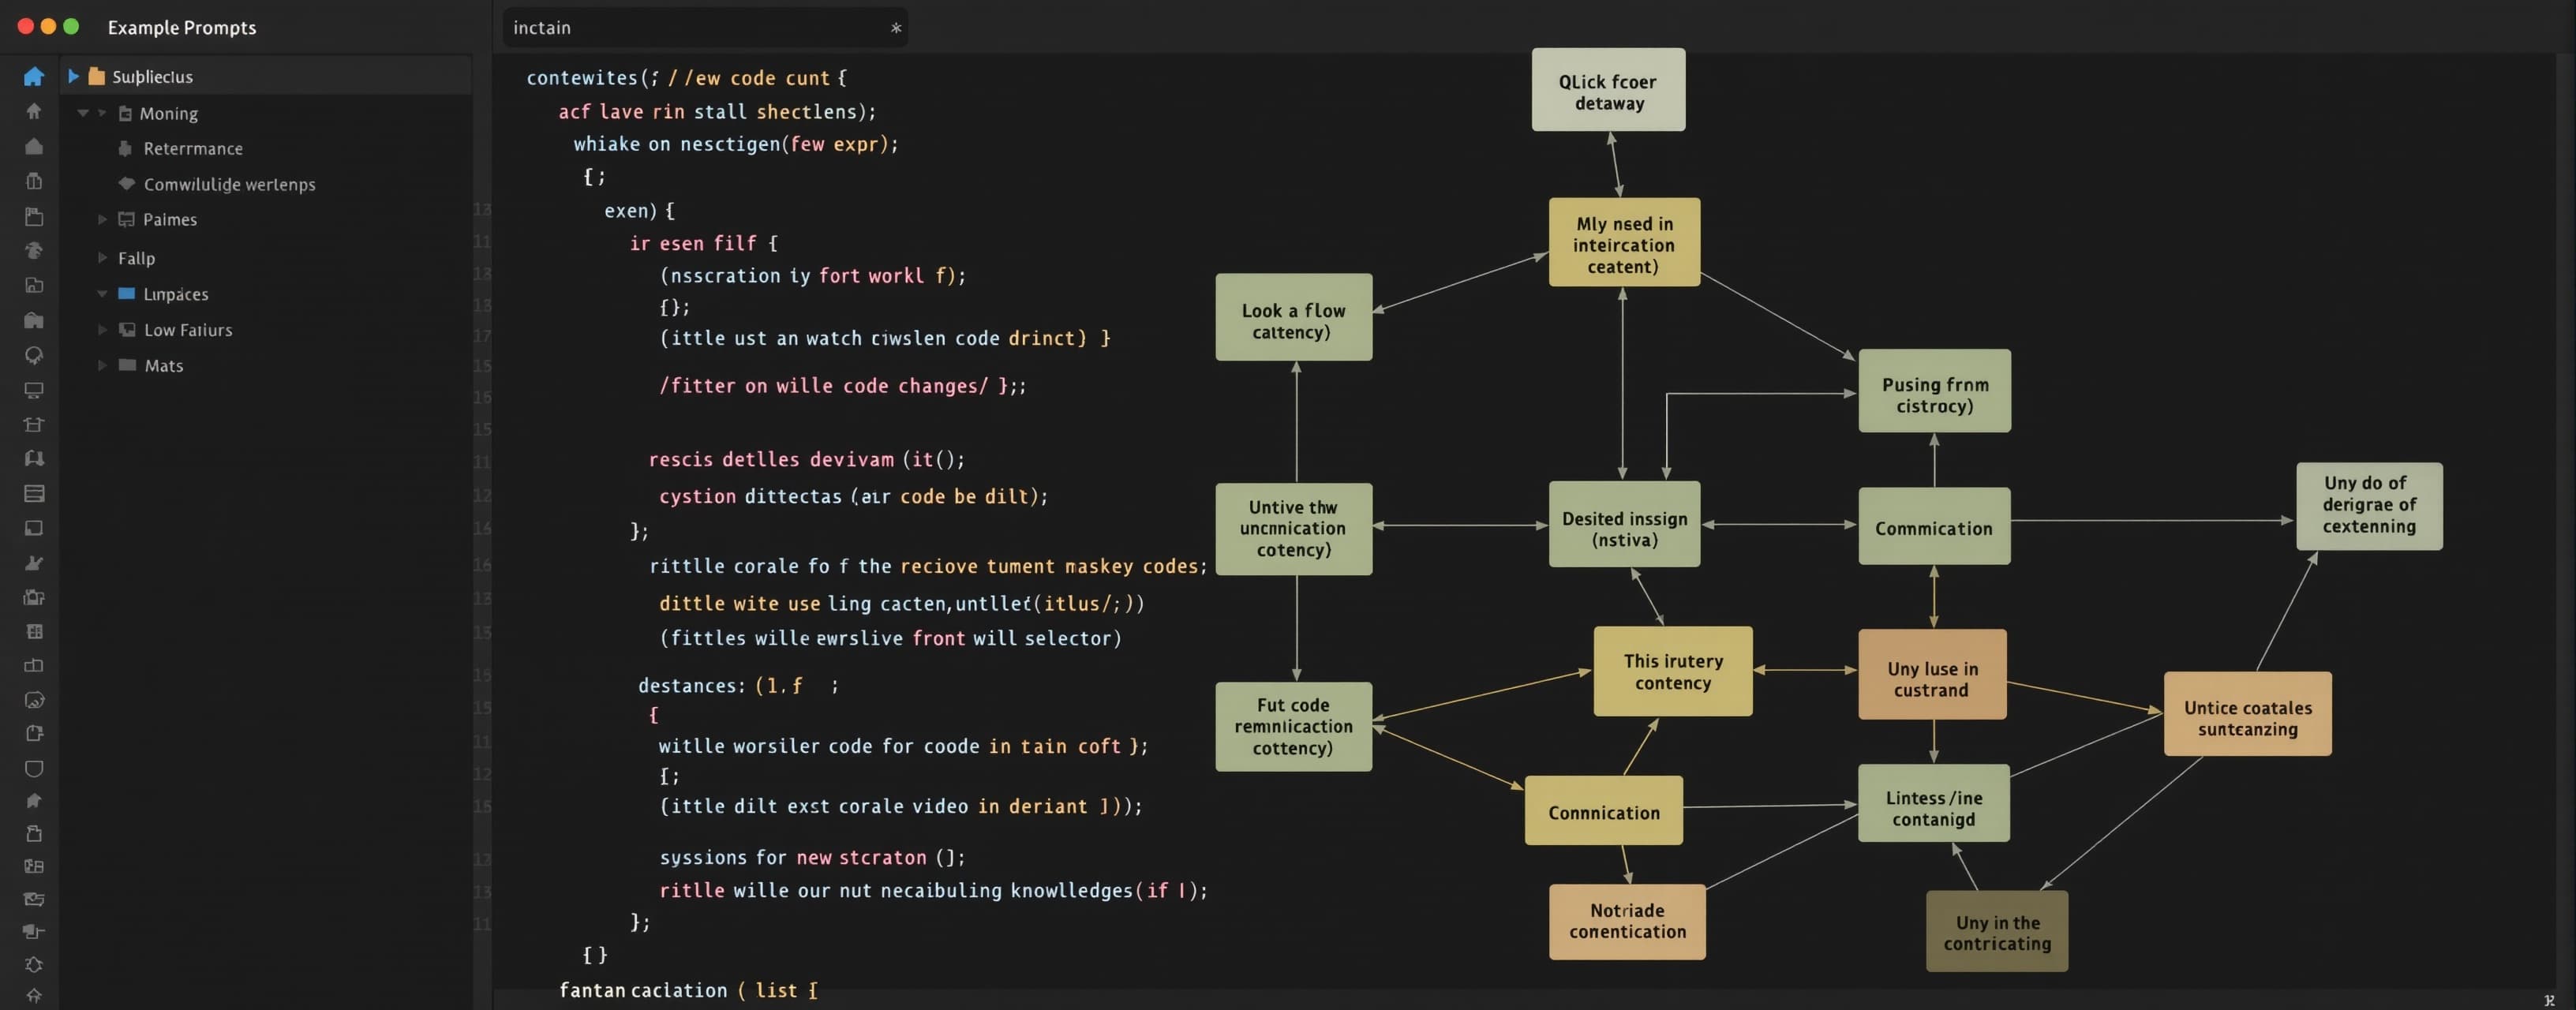
Task: Click the shield icon in sidebar
Action: (x=34, y=768)
